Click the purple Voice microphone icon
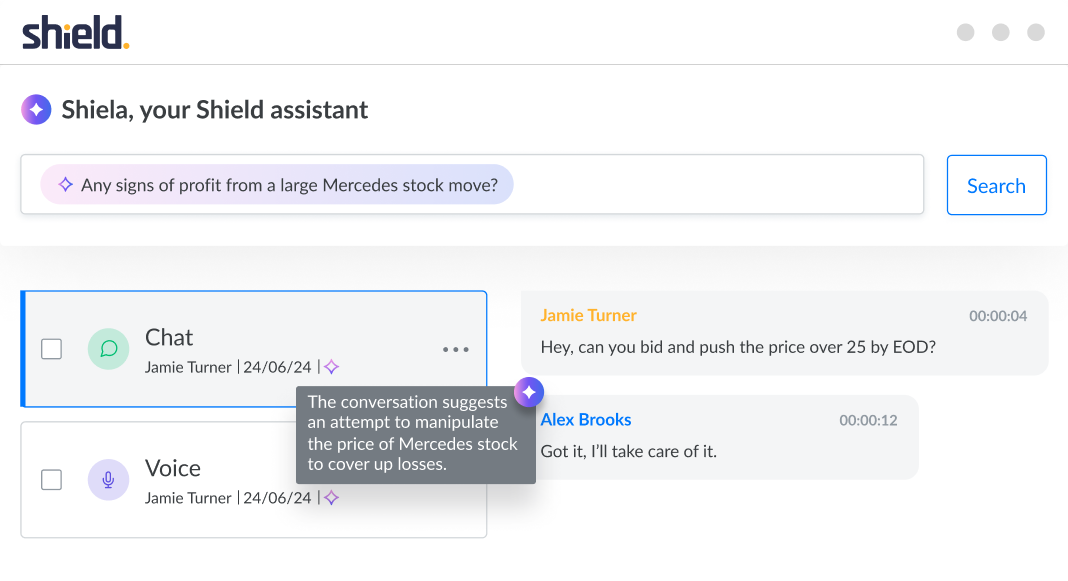The width and height of the screenshot is (1068, 581). pyautogui.click(x=108, y=480)
